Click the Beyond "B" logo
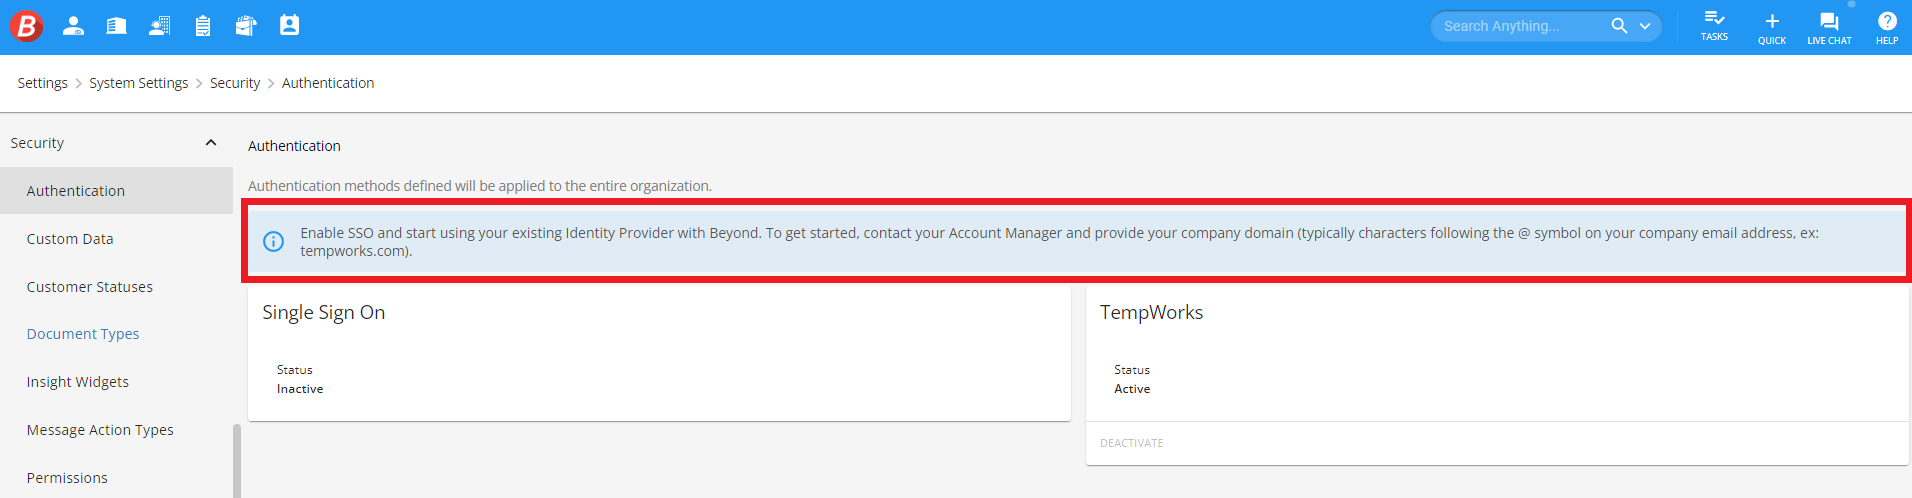Image resolution: width=1912 pixels, height=498 pixels. pos(27,26)
